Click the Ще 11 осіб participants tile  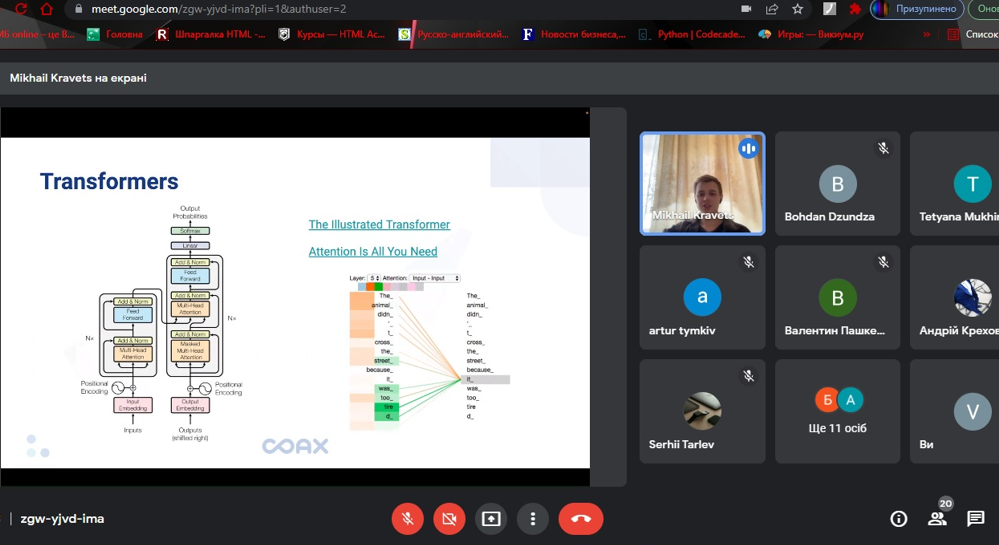click(838, 412)
